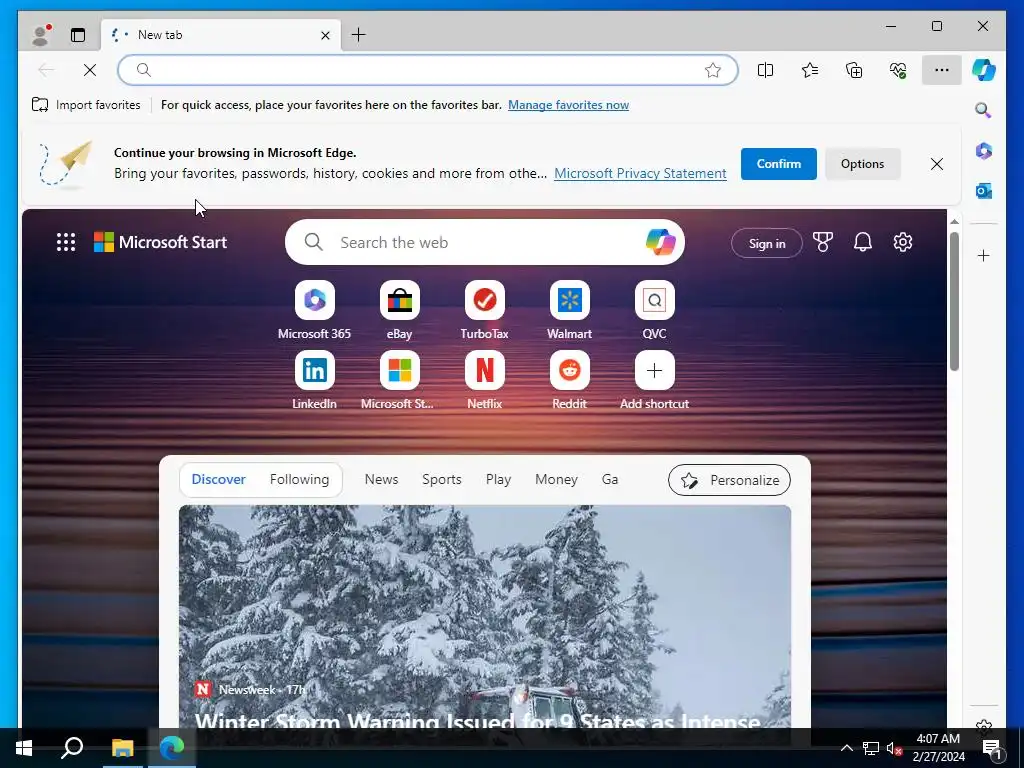1024x768 pixels.
Task: Open QVC shortcut
Action: pos(654,310)
